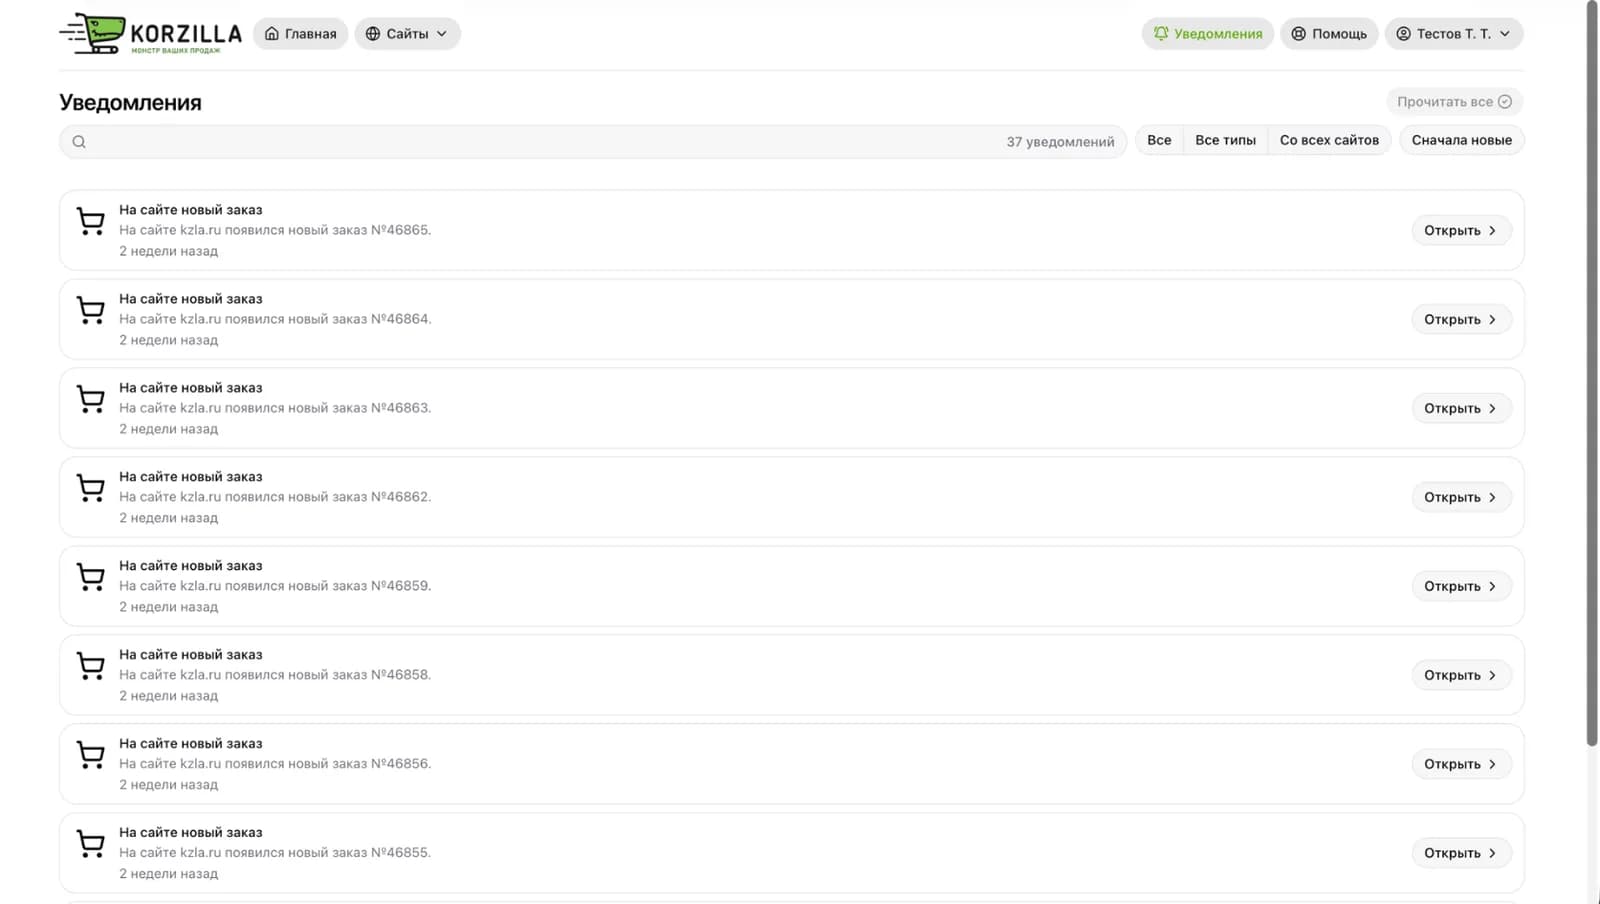This screenshot has width=1600, height=904.
Task: Open order №46864 notification
Action: click(1461, 320)
